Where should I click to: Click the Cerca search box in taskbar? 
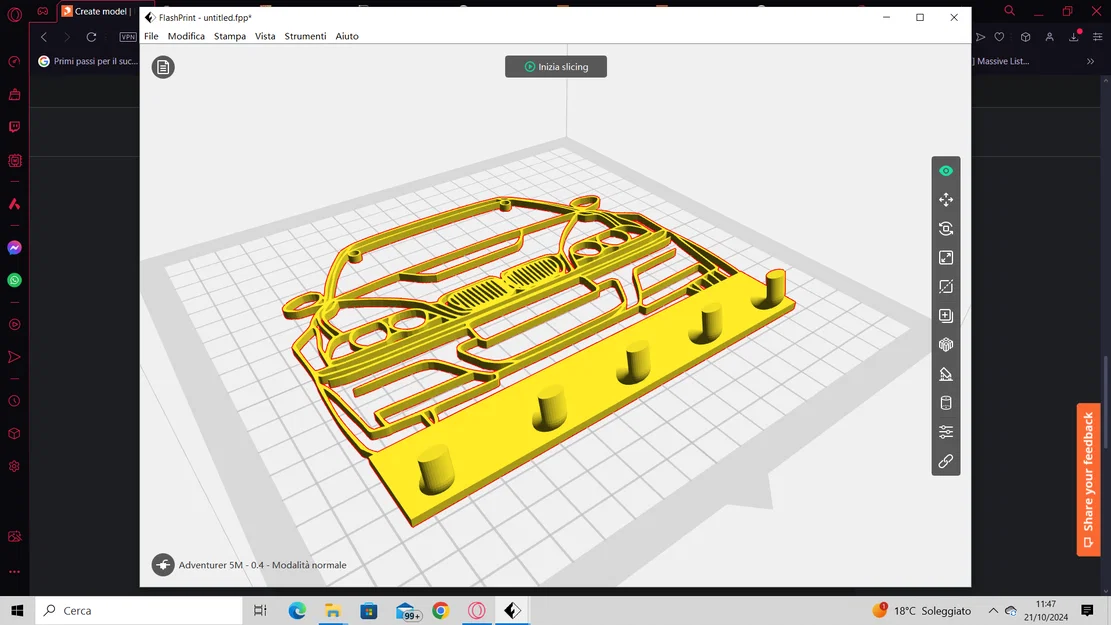[x=140, y=610]
